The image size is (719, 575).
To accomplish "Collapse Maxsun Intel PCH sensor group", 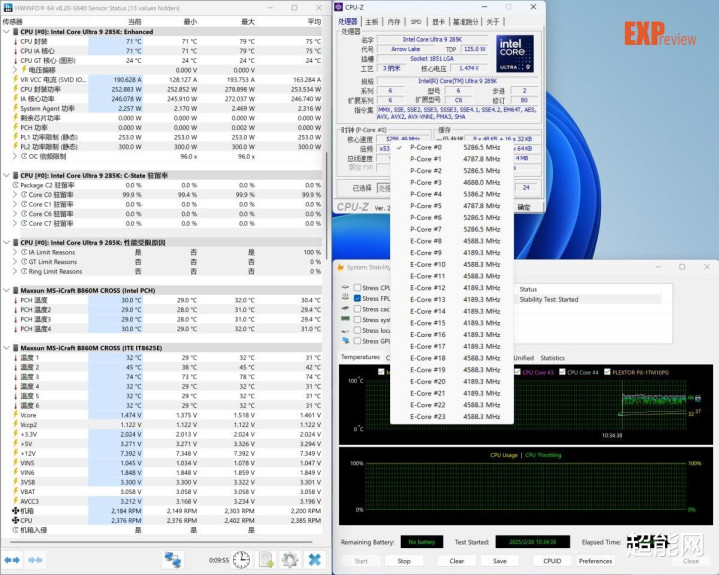I will [6, 290].
